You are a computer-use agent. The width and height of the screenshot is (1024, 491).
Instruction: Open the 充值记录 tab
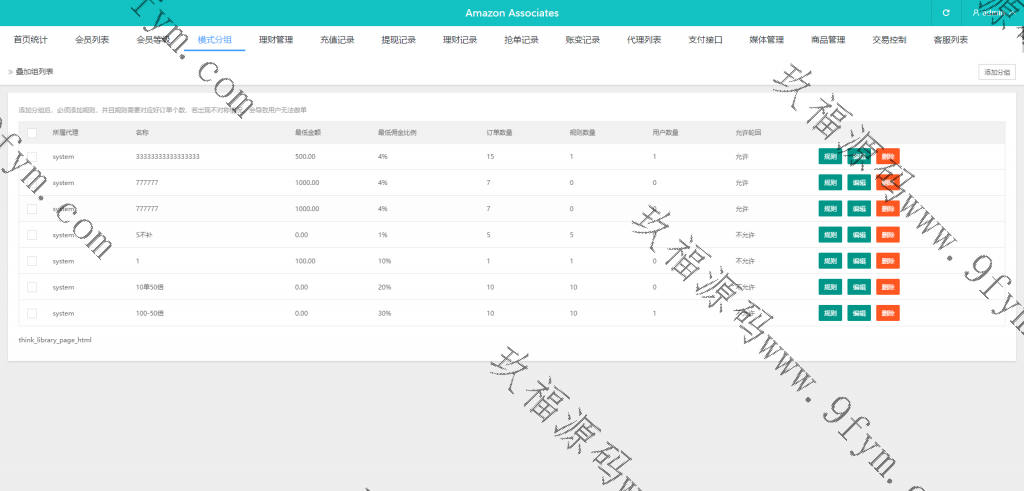click(337, 41)
